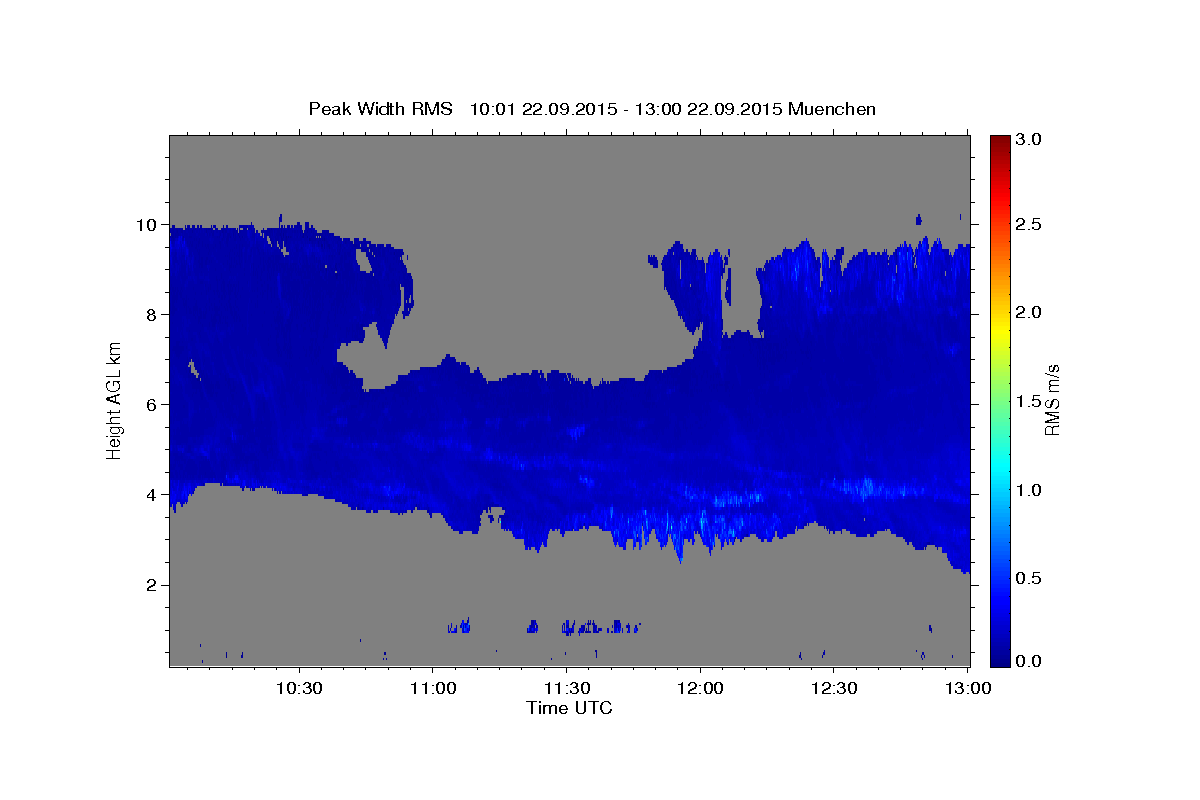Click the 'RMS m/s' colorbar label
The height and width of the screenshot is (800, 1200).
point(1052,399)
